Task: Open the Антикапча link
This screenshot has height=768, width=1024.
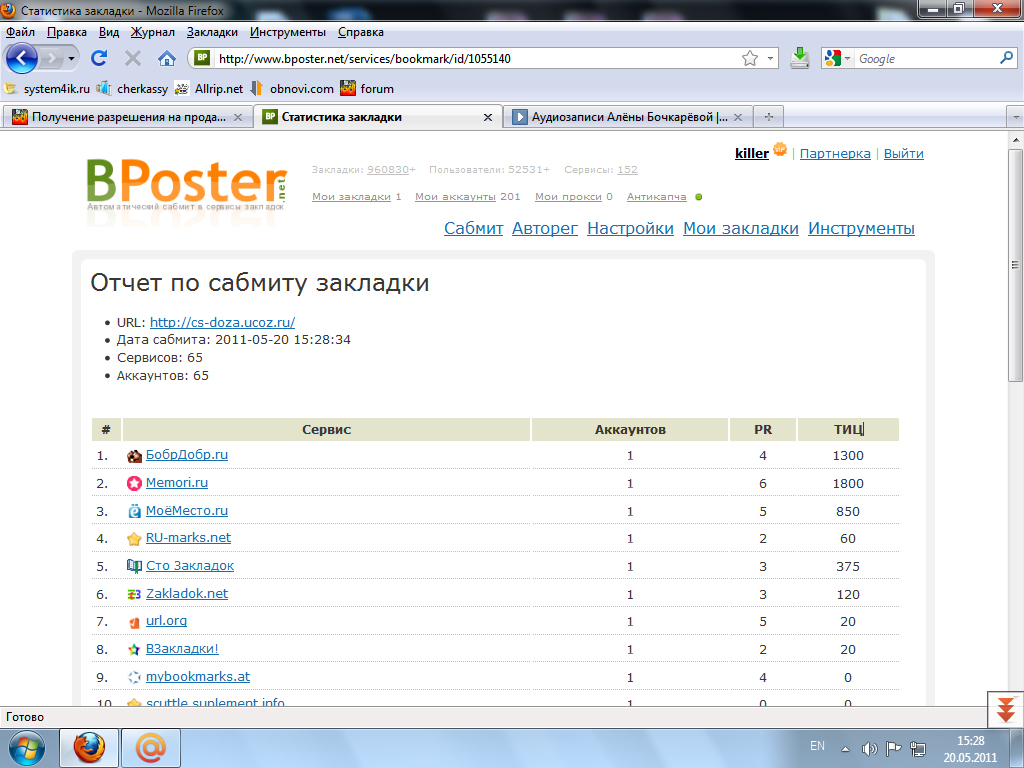Action: (x=656, y=197)
